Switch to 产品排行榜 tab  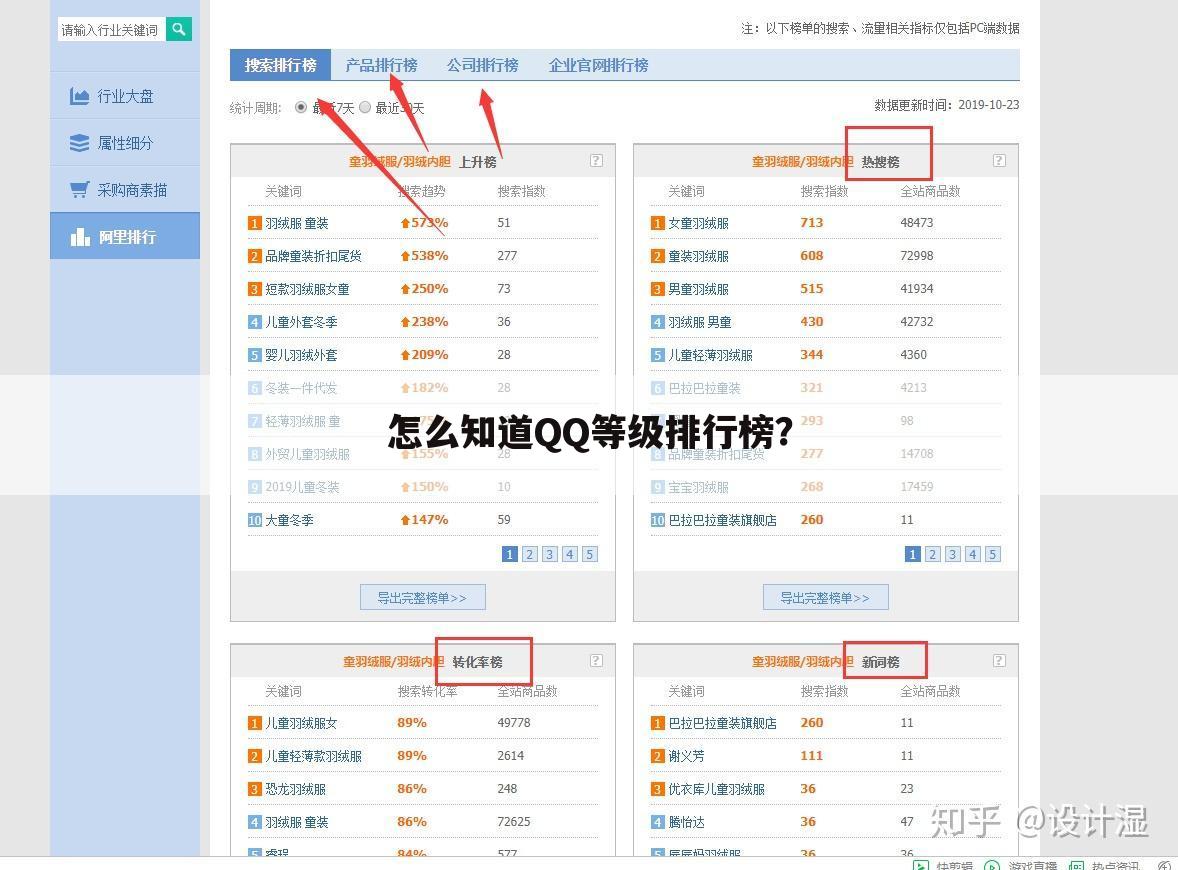point(381,65)
